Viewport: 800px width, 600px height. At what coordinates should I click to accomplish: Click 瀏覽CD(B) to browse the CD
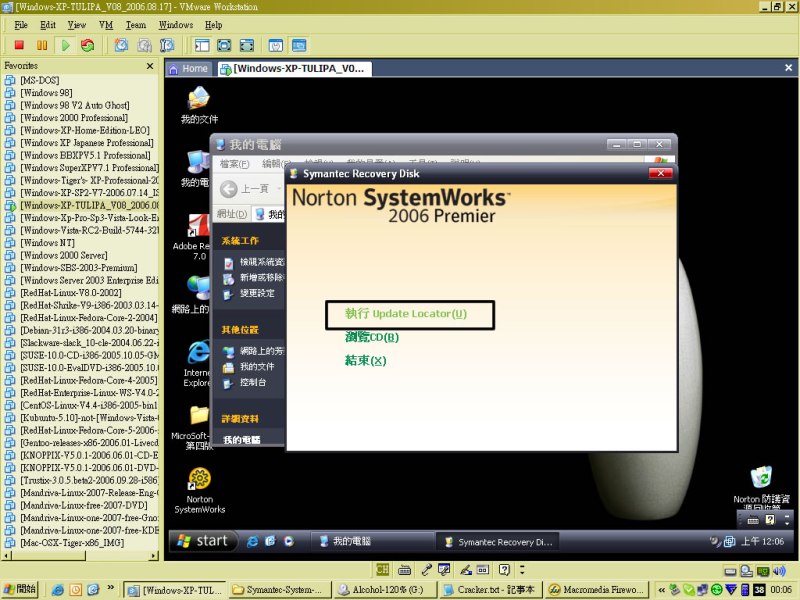click(x=372, y=337)
